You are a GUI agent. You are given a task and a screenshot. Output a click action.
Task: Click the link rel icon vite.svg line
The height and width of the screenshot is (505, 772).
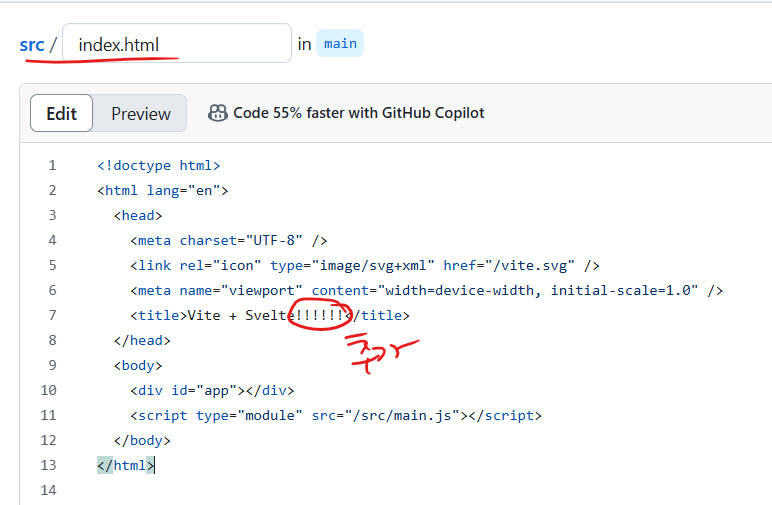365,265
